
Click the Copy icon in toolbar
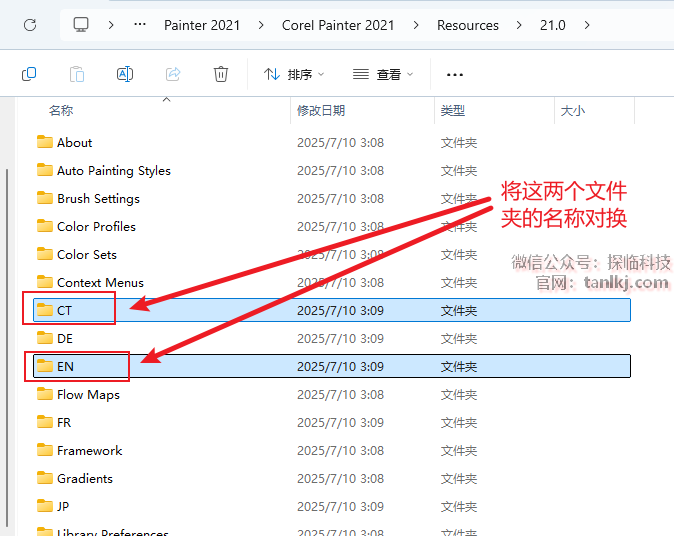pos(29,74)
